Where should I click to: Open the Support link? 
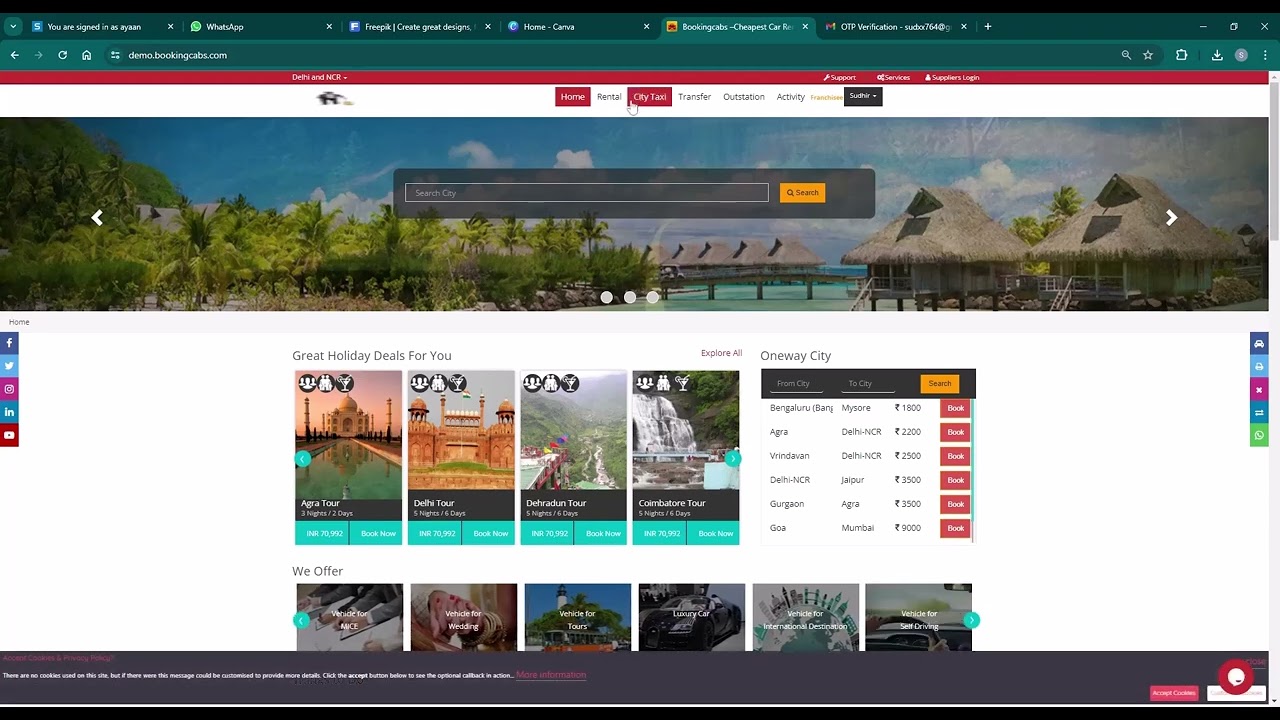[840, 77]
